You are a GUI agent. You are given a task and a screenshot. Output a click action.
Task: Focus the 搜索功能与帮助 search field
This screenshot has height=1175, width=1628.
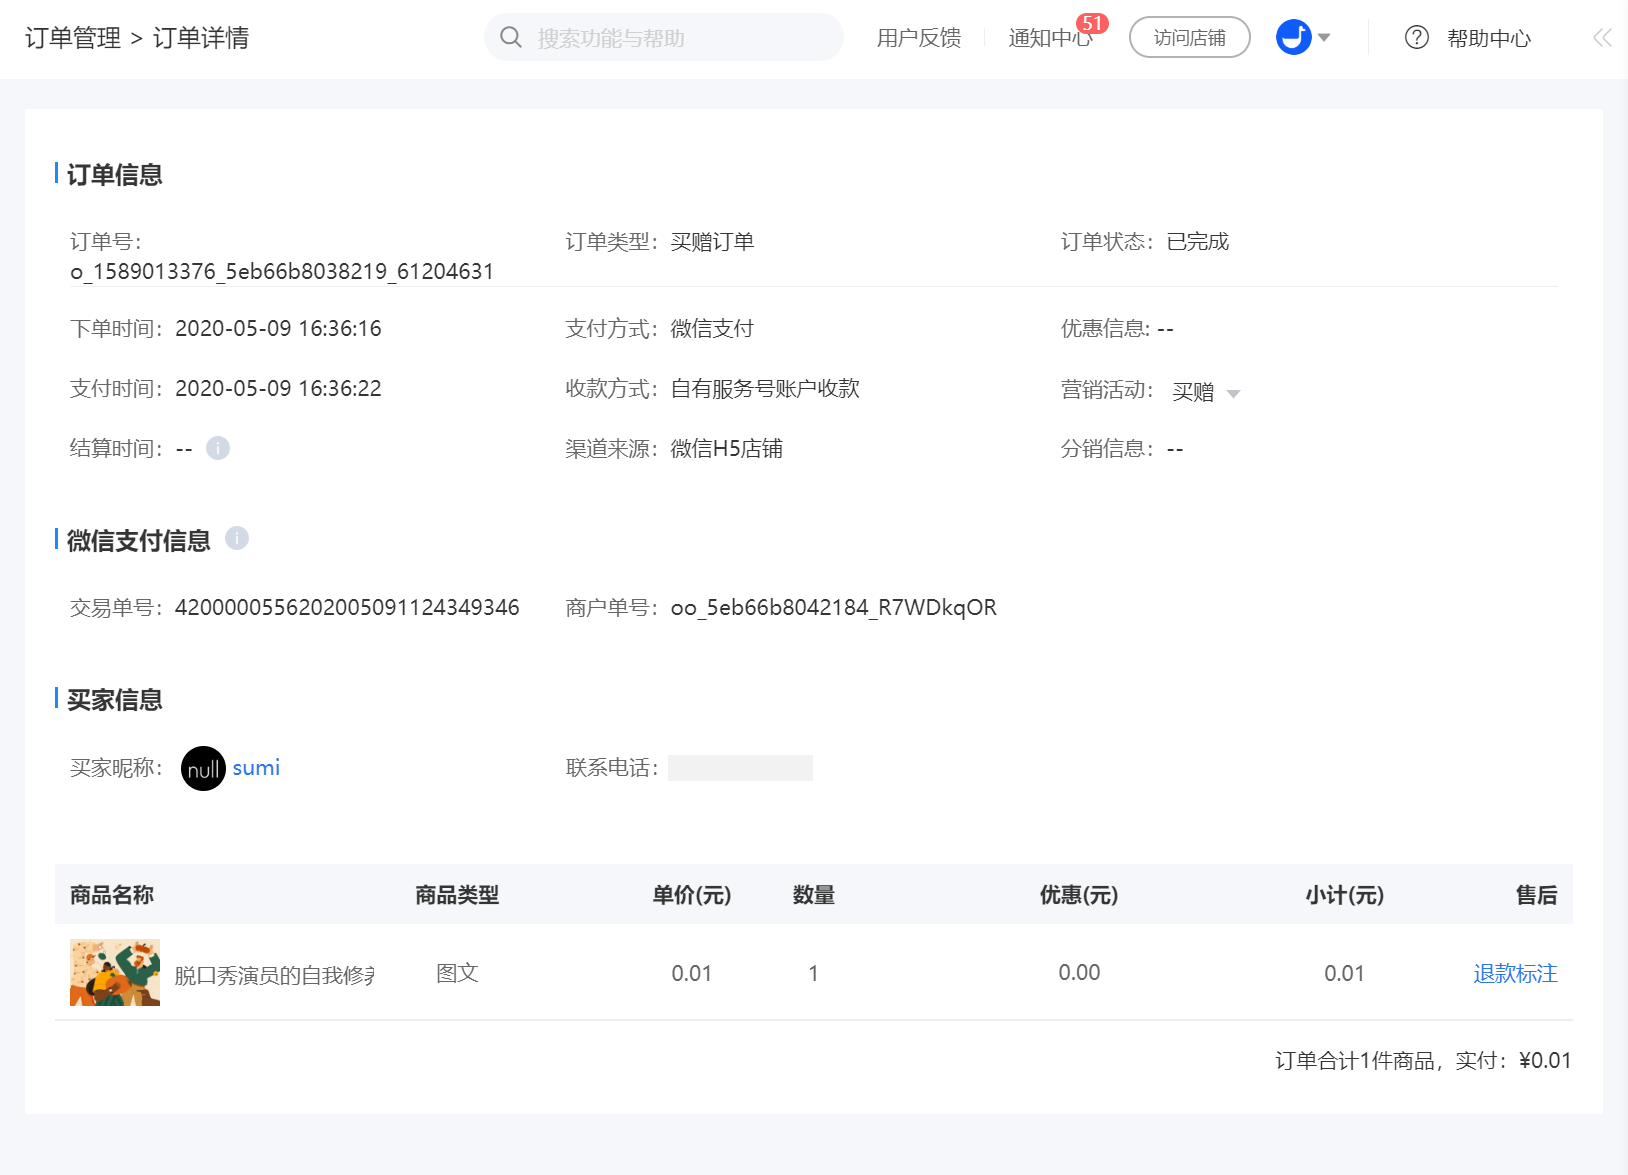point(664,38)
